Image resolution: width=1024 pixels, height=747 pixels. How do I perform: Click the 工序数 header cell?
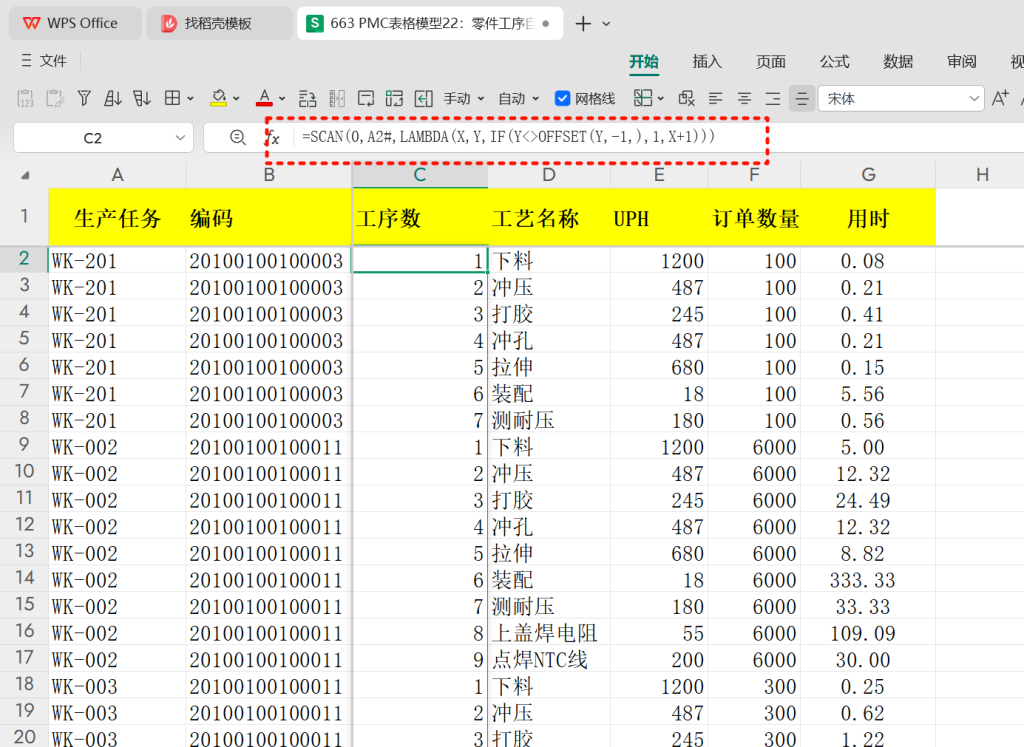(420, 217)
